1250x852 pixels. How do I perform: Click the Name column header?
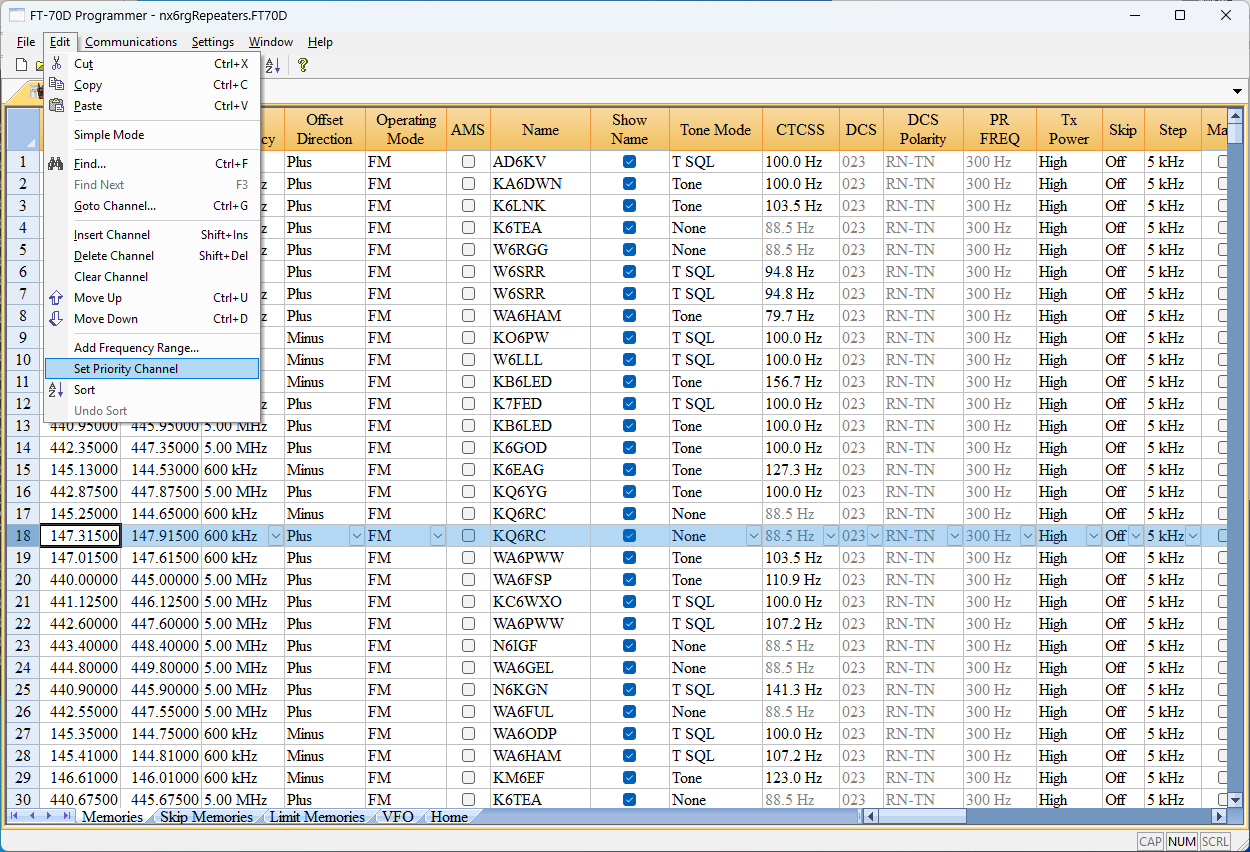pos(540,129)
